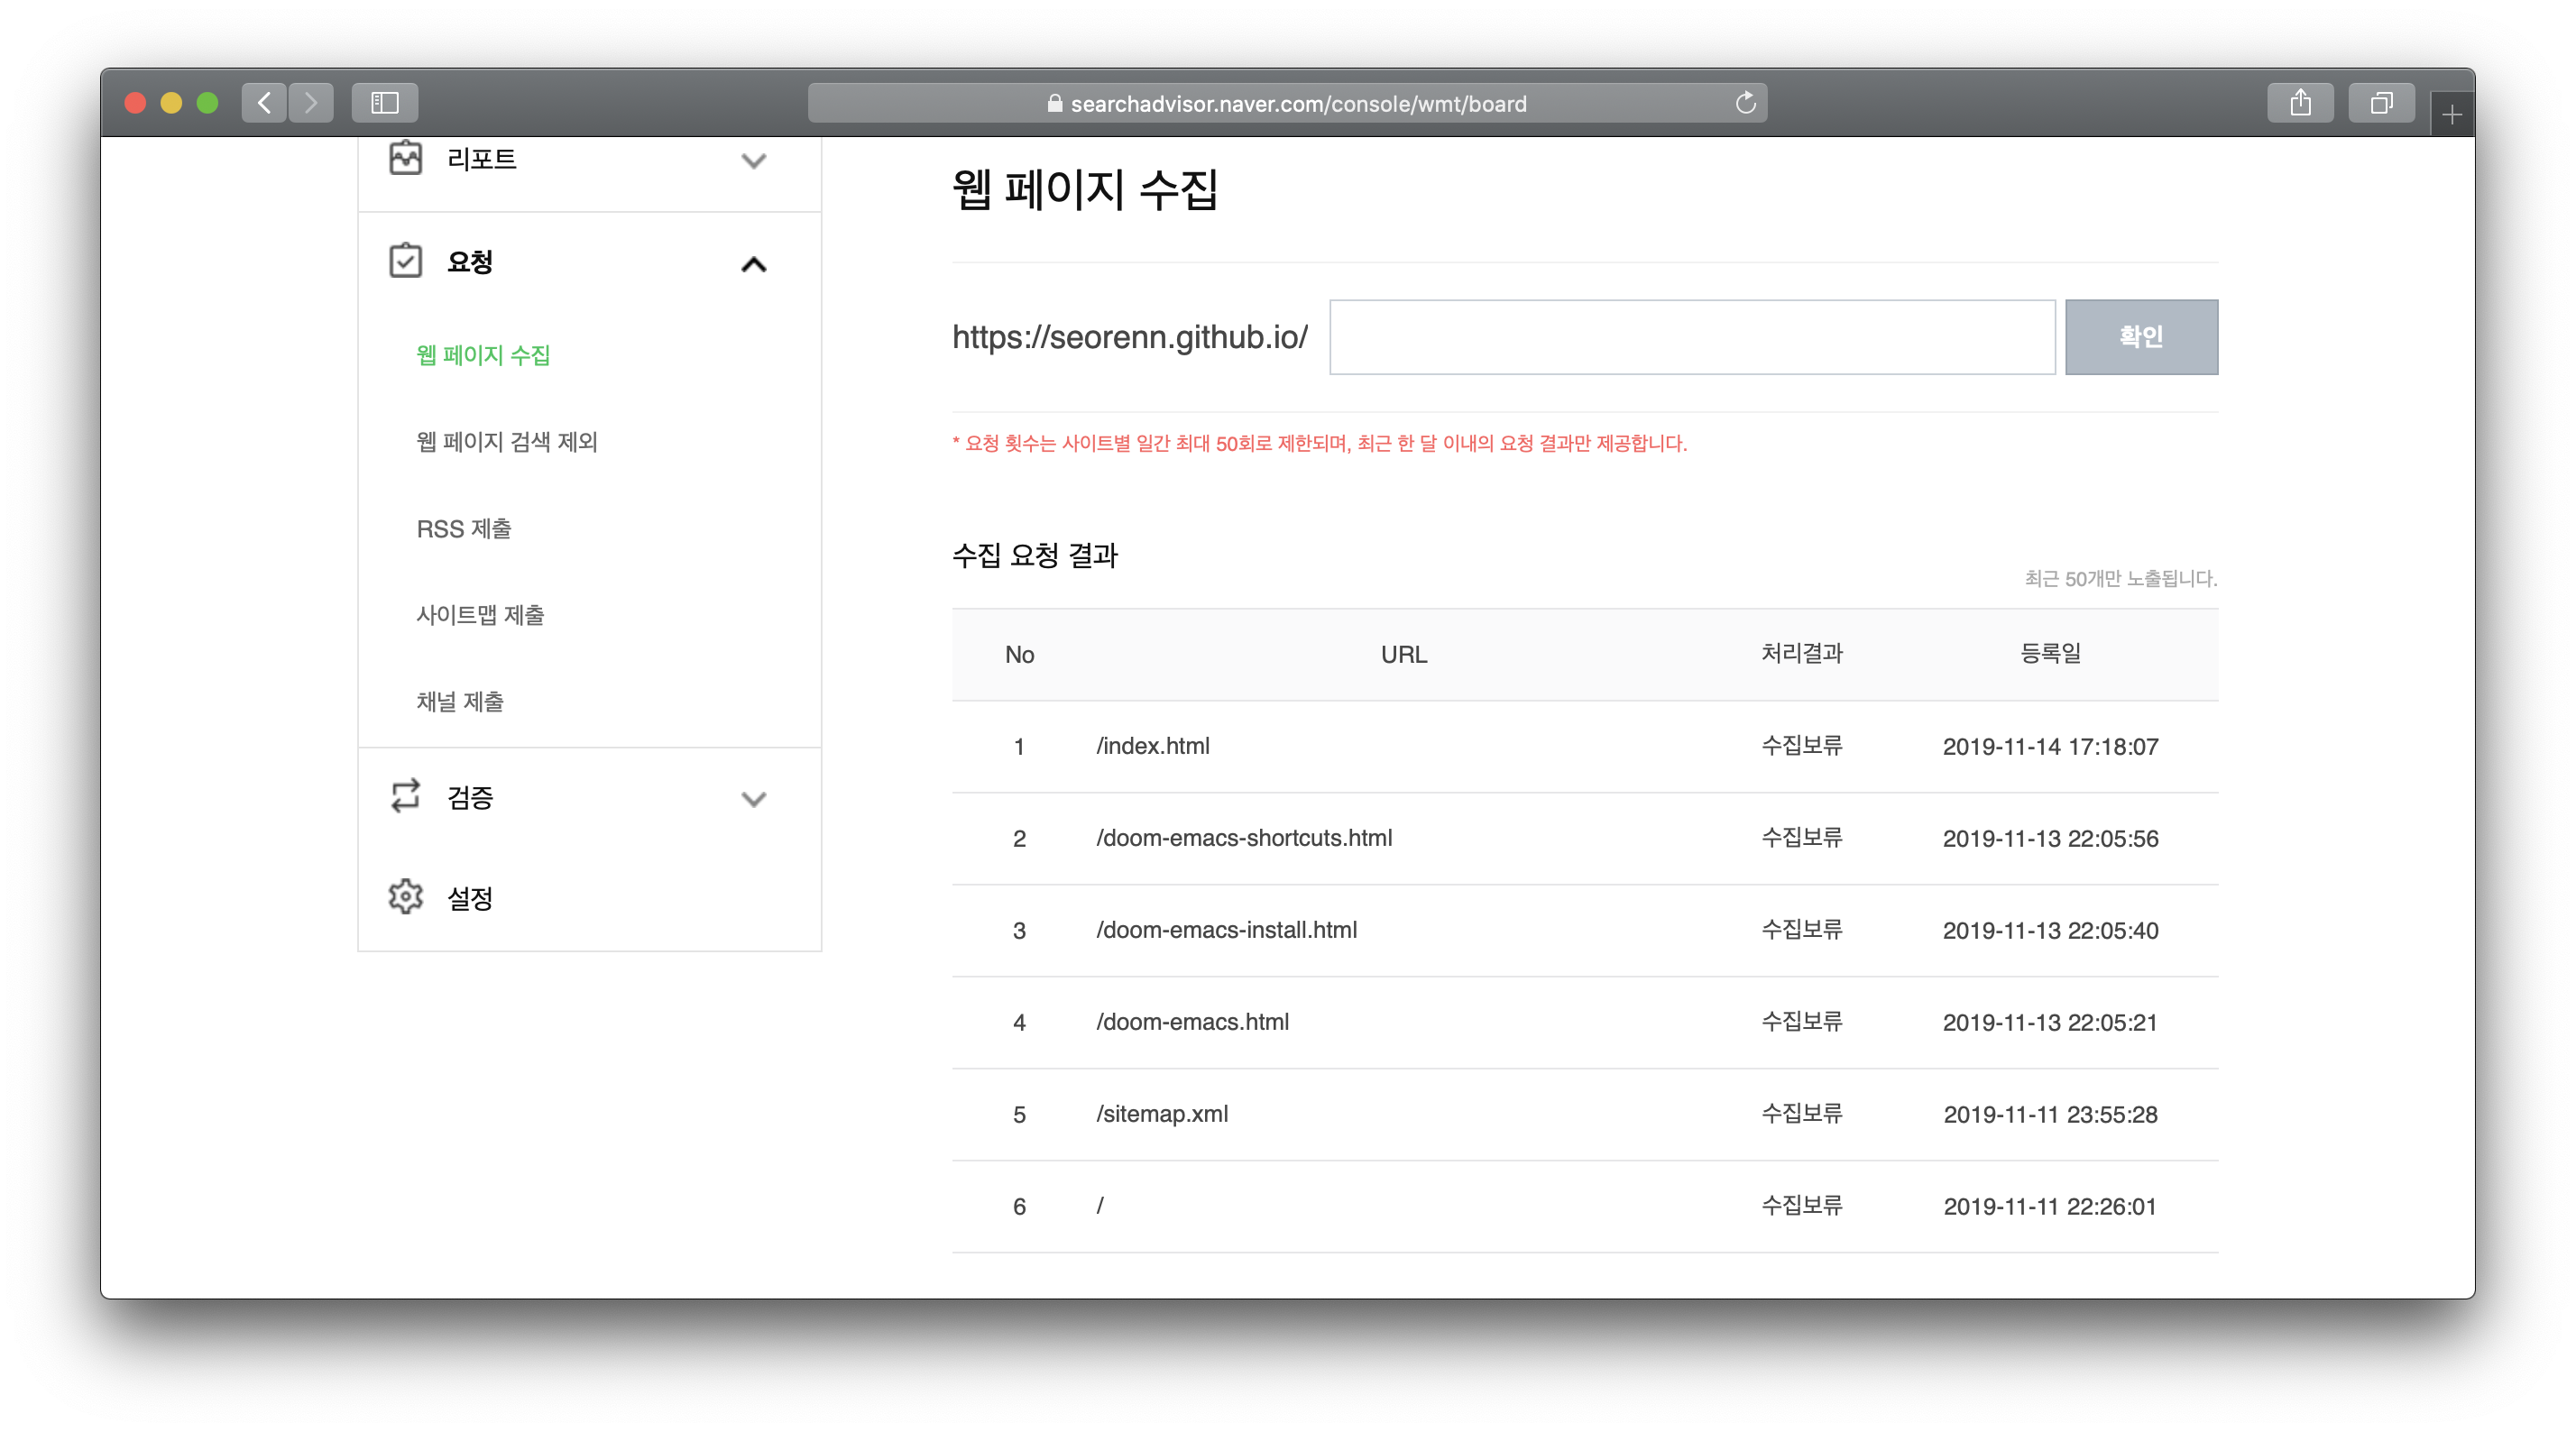Open the 설정 gear icon

405,897
